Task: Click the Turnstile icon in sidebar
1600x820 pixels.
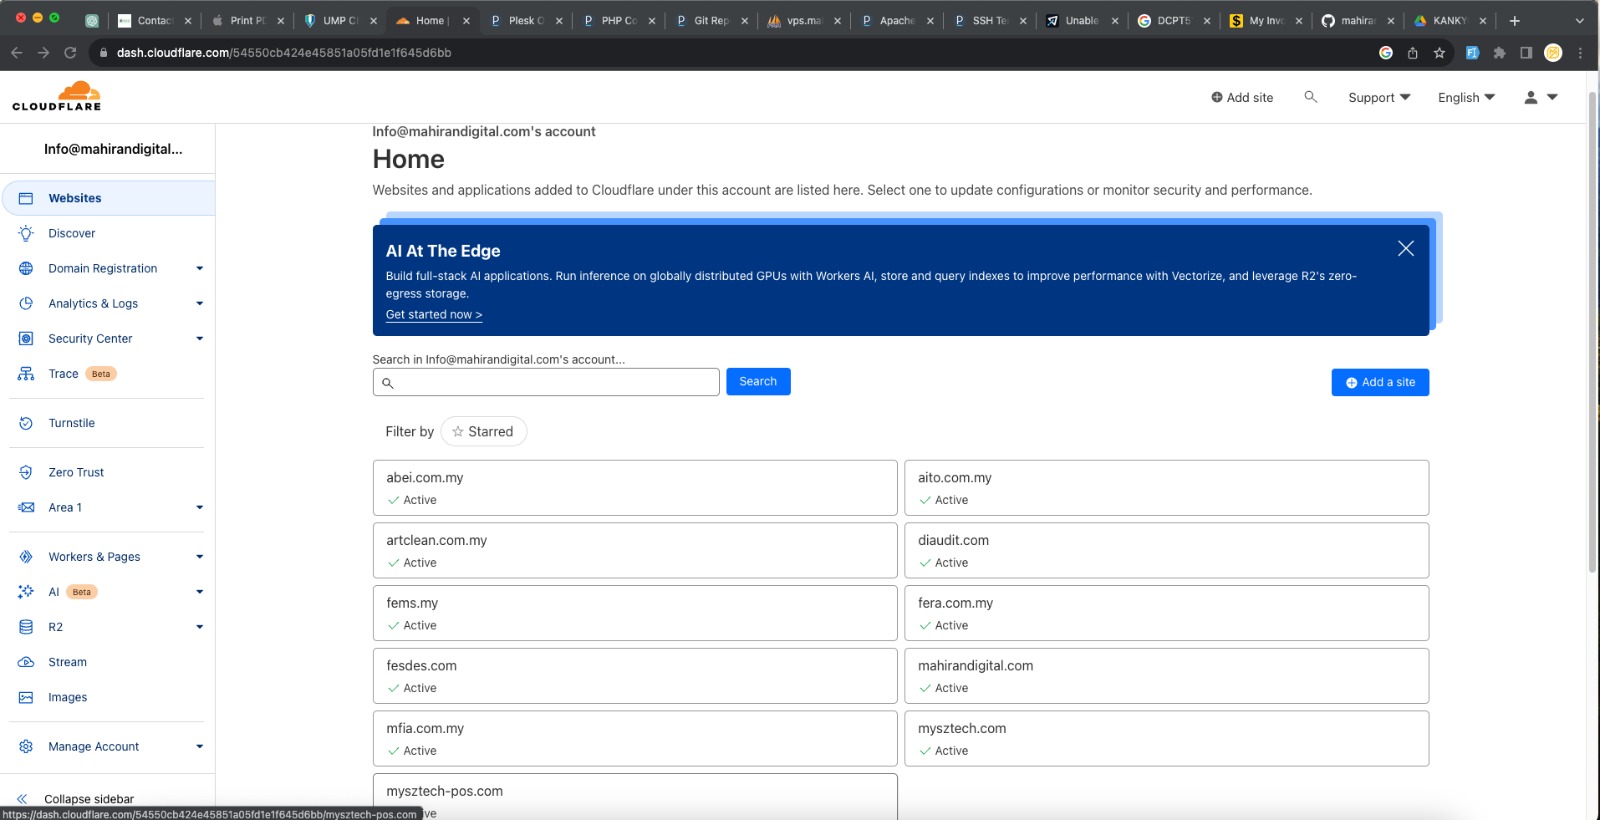Action: (x=26, y=423)
